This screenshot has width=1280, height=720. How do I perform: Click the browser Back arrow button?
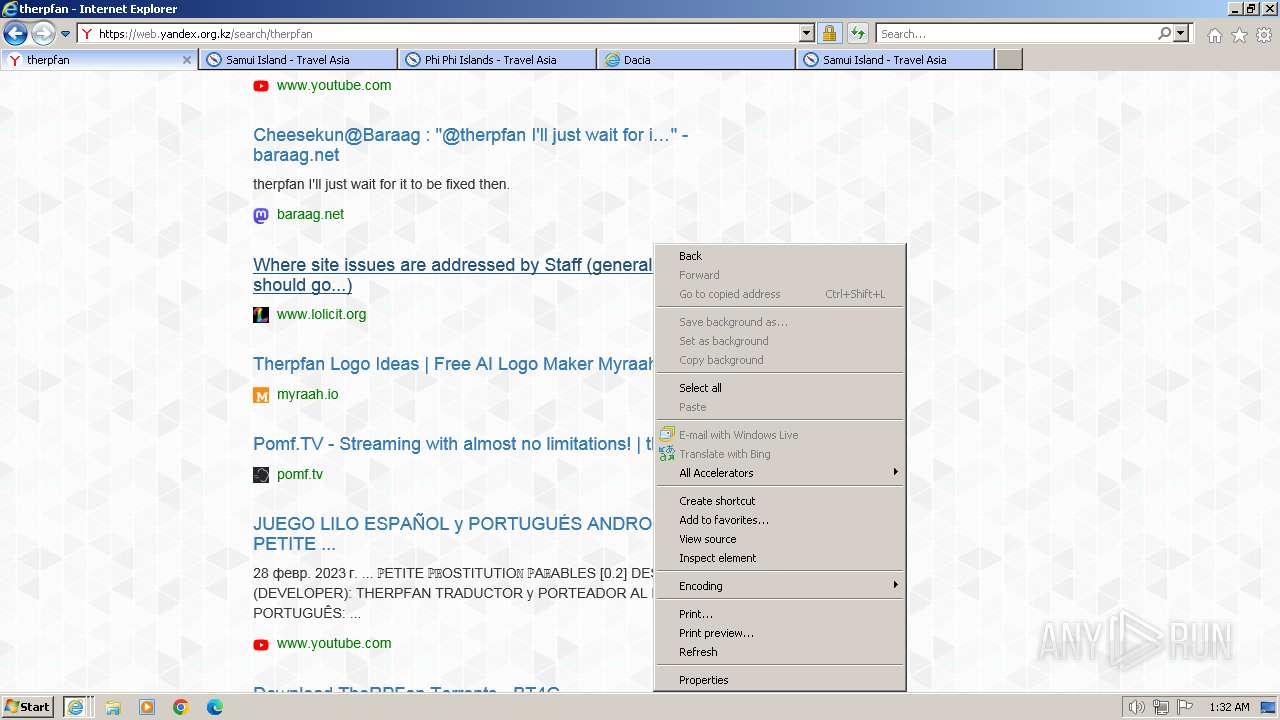point(15,33)
